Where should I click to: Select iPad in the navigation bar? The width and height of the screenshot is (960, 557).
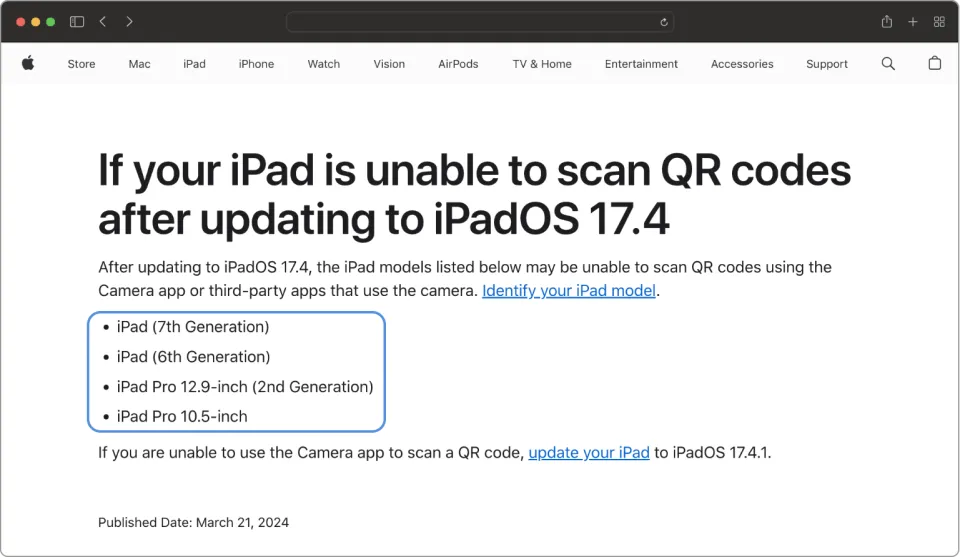coord(194,64)
